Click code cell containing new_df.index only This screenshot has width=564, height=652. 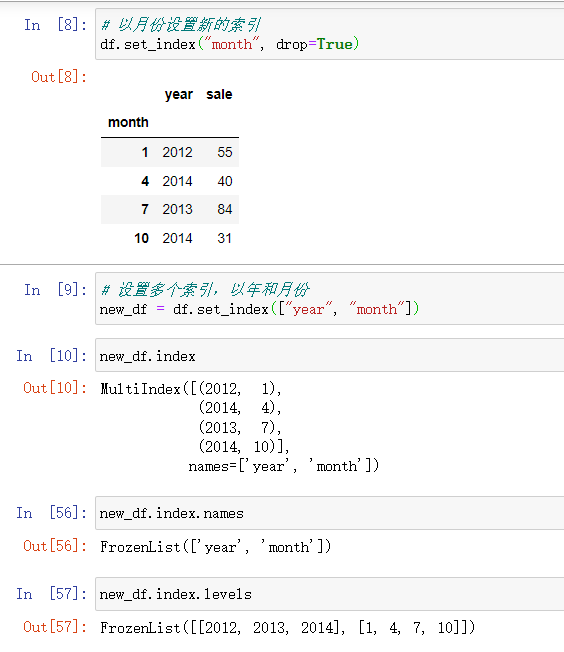329,355
